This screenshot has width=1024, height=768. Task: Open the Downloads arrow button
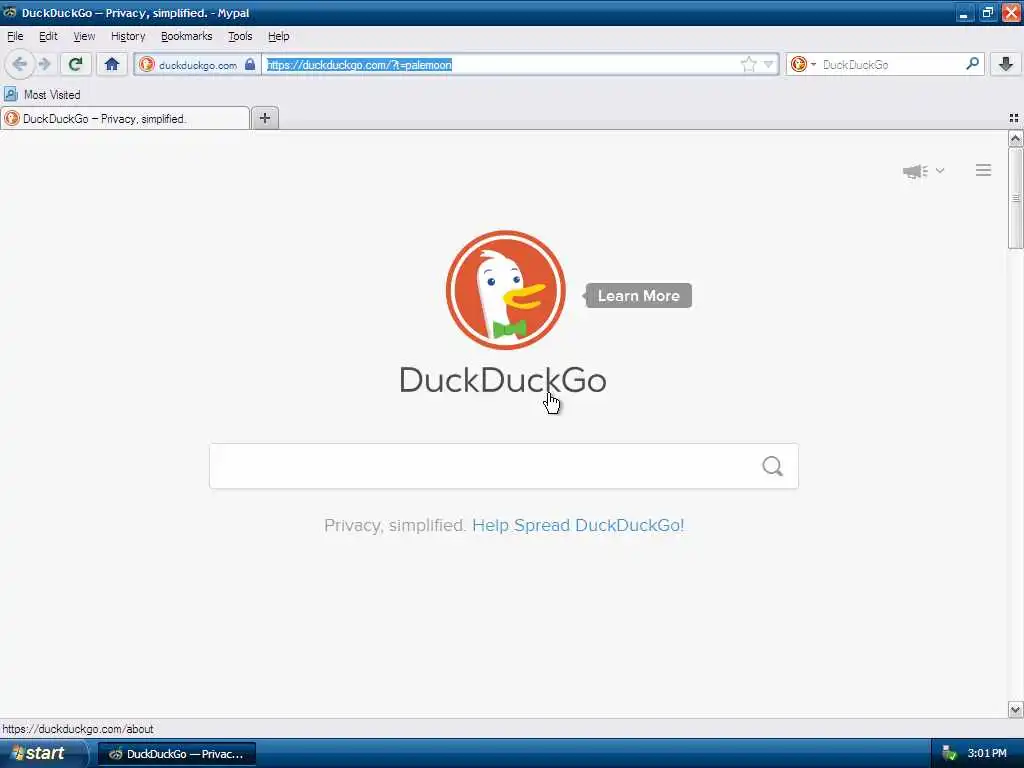point(1006,64)
